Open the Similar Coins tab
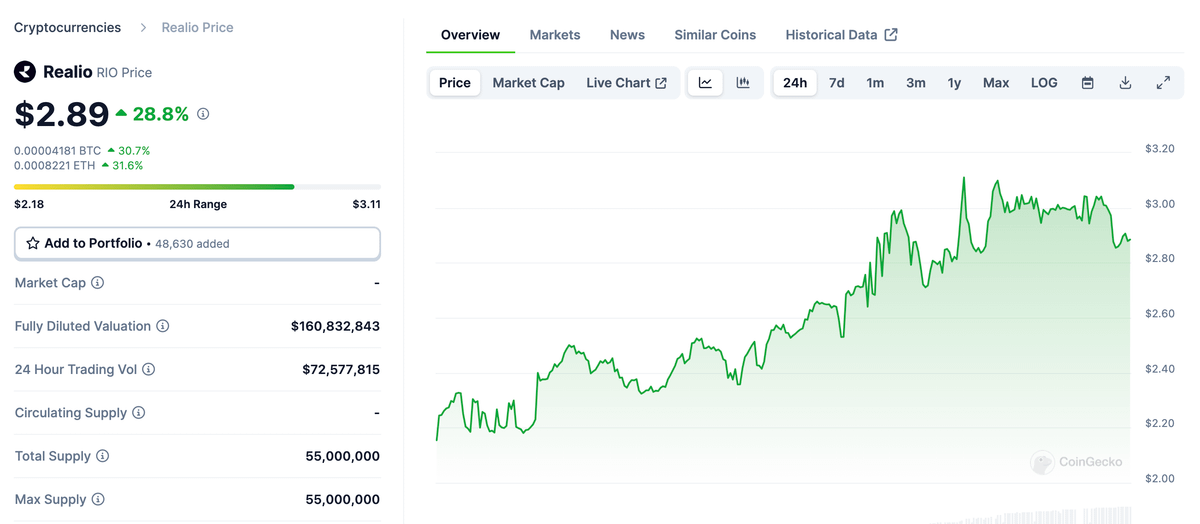 point(715,35)
